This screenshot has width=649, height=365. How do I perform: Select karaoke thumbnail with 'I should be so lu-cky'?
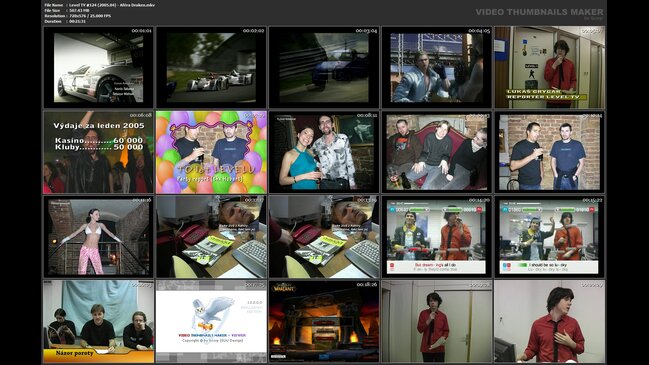[x=550, y=237]
